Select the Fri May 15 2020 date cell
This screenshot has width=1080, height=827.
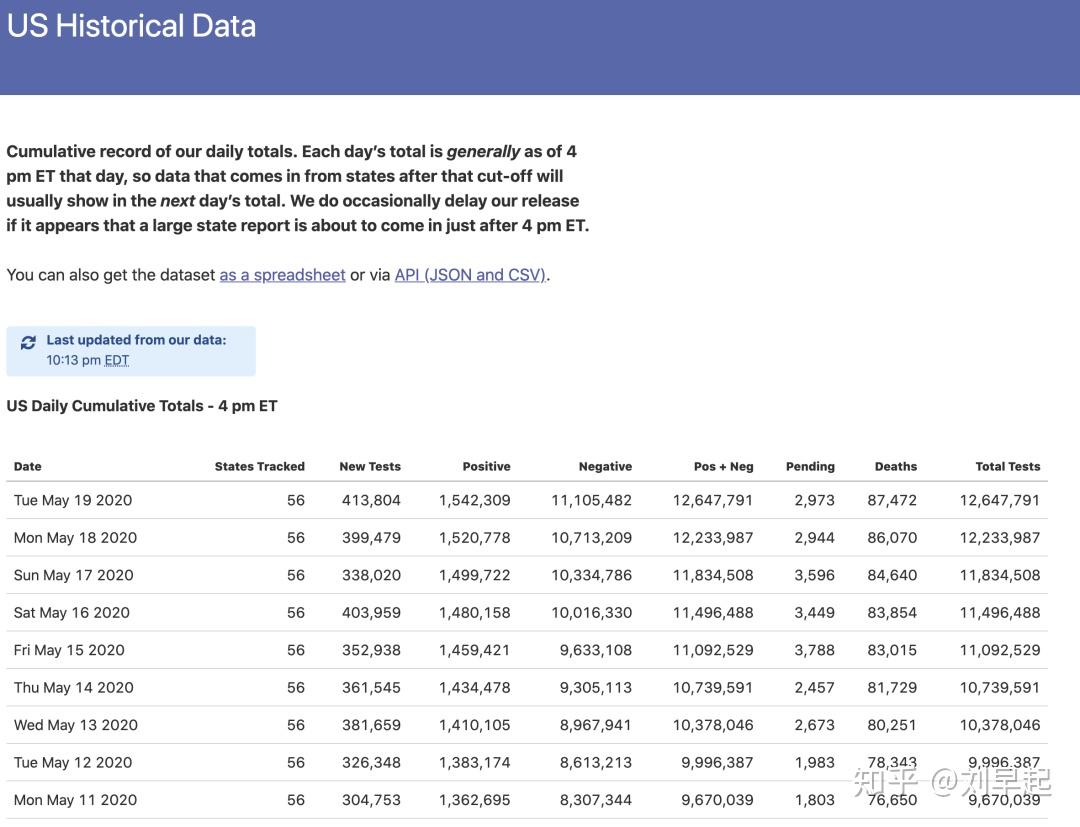click(x=69, y=650)
